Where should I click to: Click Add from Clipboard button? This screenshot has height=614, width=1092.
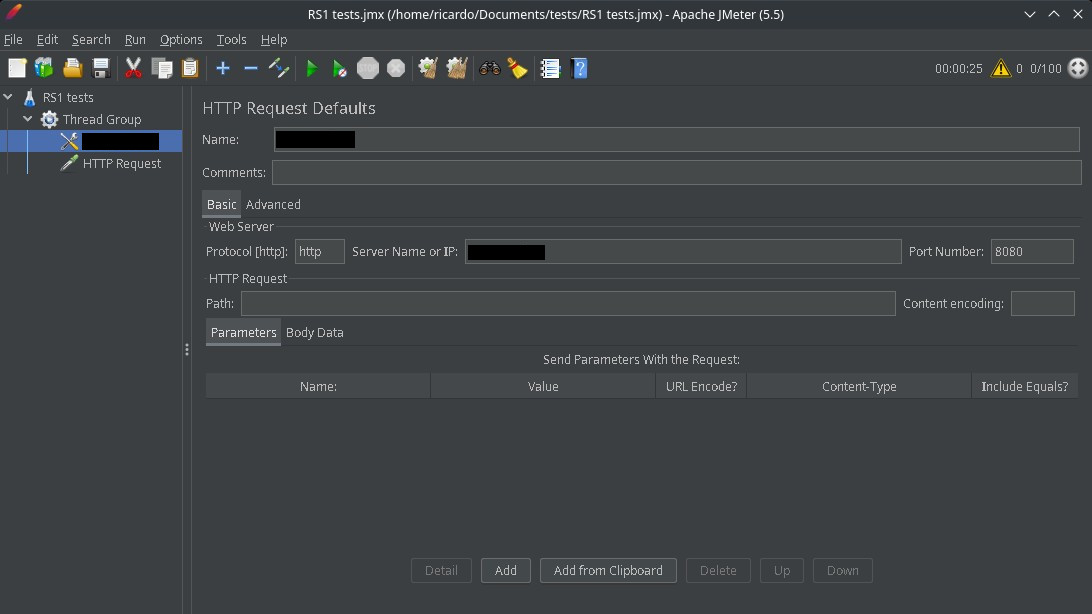tap(608, 570)
